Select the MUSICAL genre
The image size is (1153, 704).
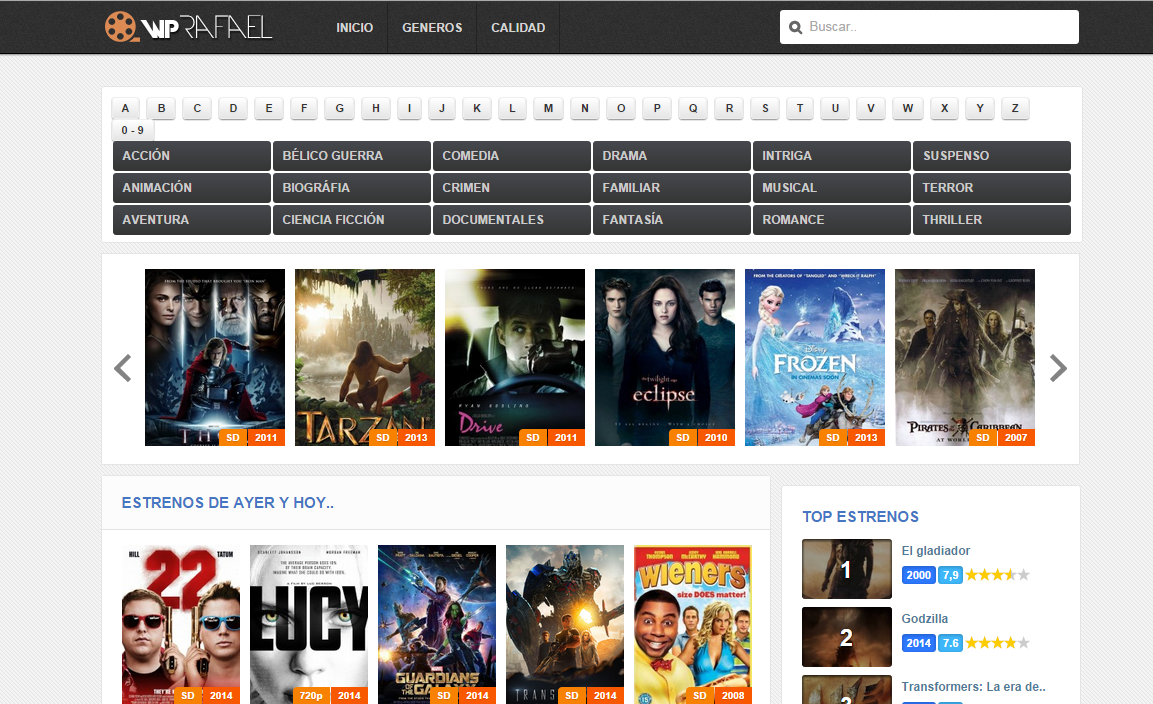pos(832,188)
